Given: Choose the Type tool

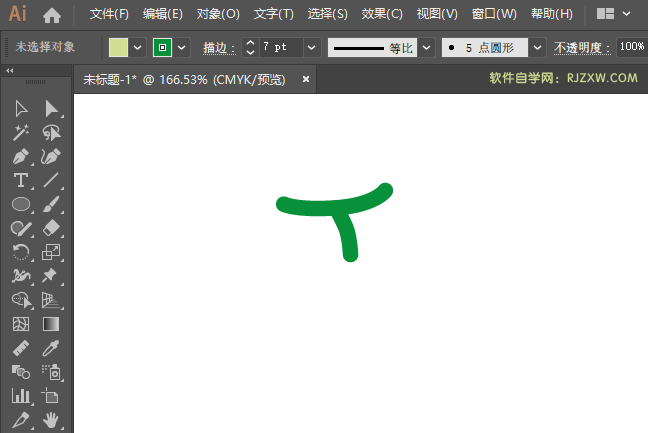Looking at the screenshot, I should point(21,181).
